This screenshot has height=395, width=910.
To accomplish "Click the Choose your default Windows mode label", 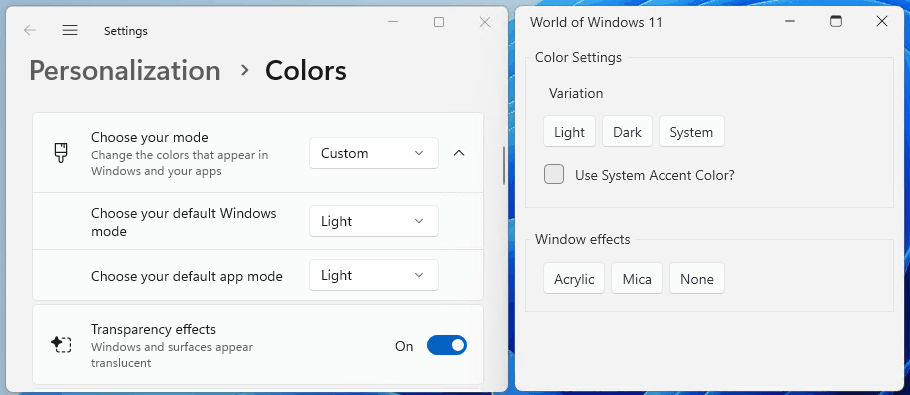I will [x=183, y=222].
